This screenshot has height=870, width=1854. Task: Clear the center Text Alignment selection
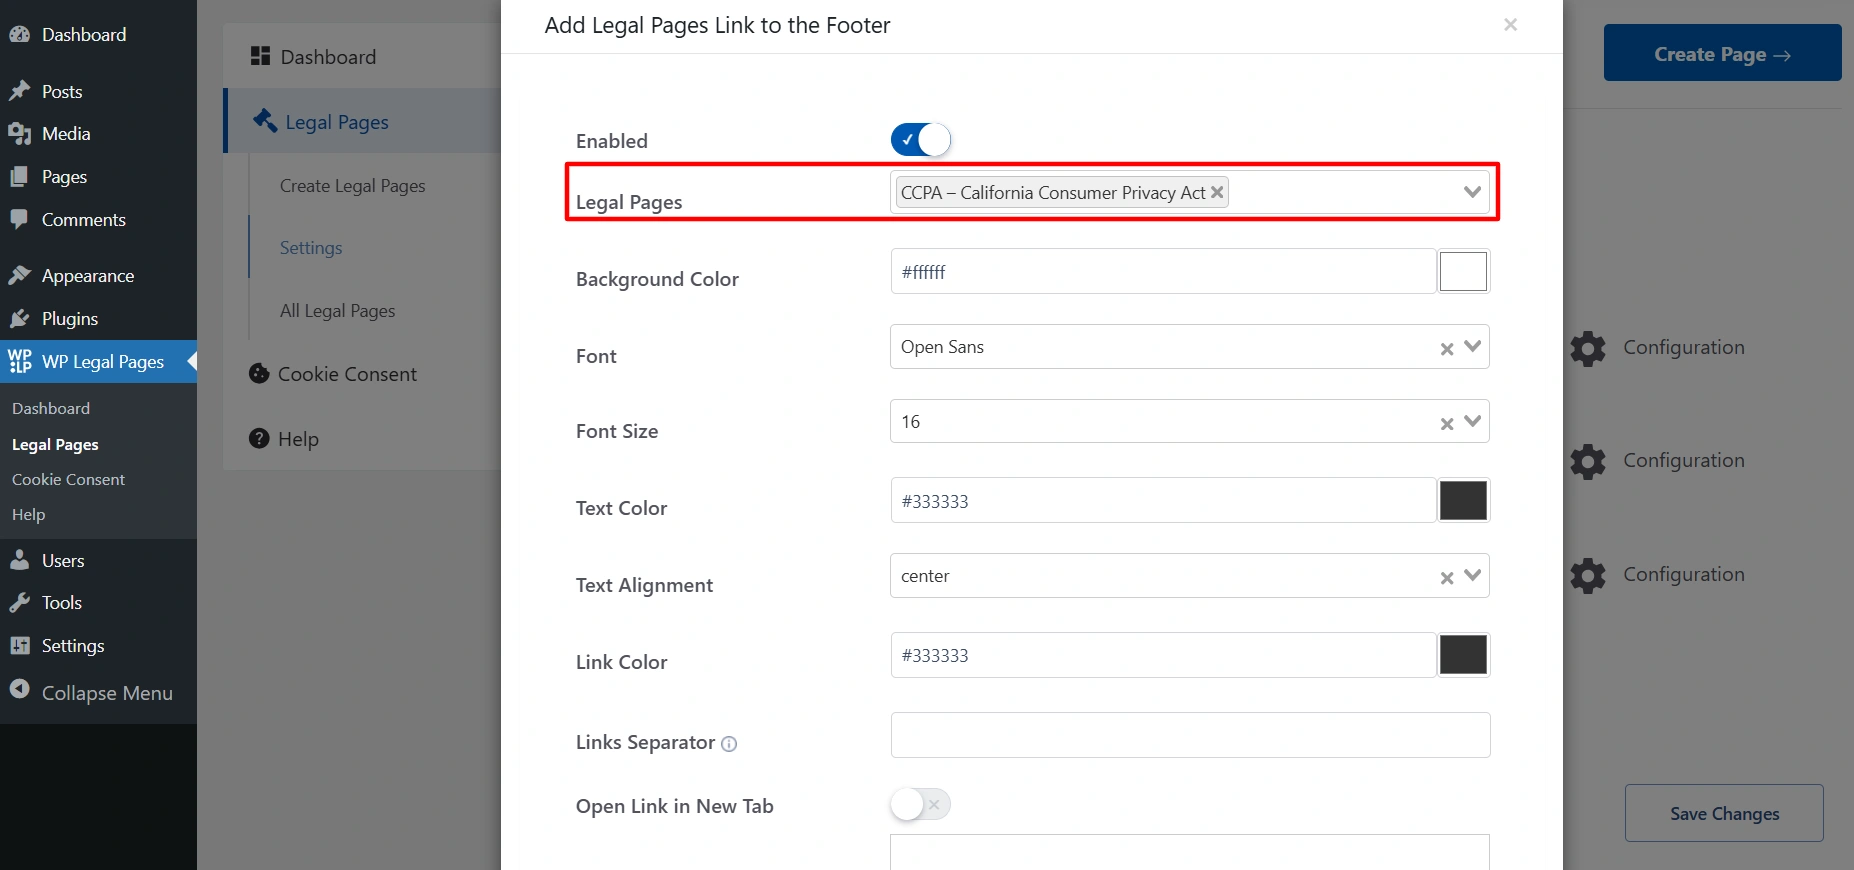click(x=1446, y=578)
